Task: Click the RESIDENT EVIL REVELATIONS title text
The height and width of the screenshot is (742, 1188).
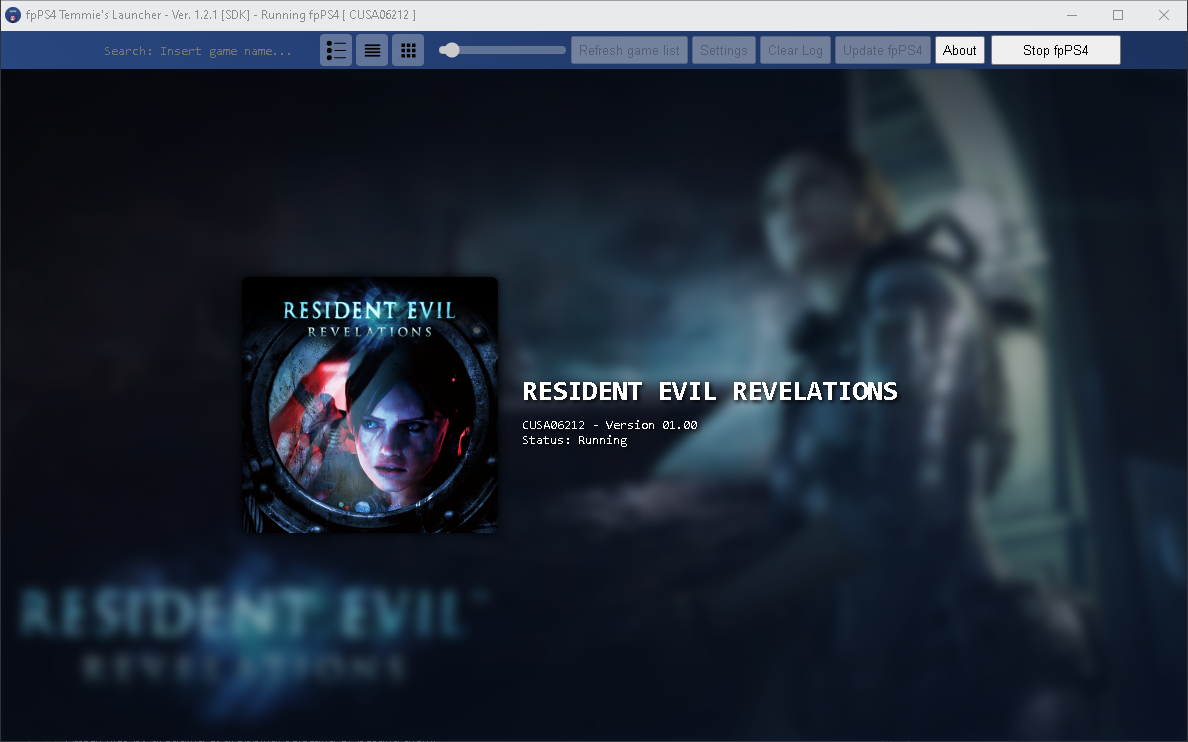Action: pyautogui.click(x=710, y=391)
